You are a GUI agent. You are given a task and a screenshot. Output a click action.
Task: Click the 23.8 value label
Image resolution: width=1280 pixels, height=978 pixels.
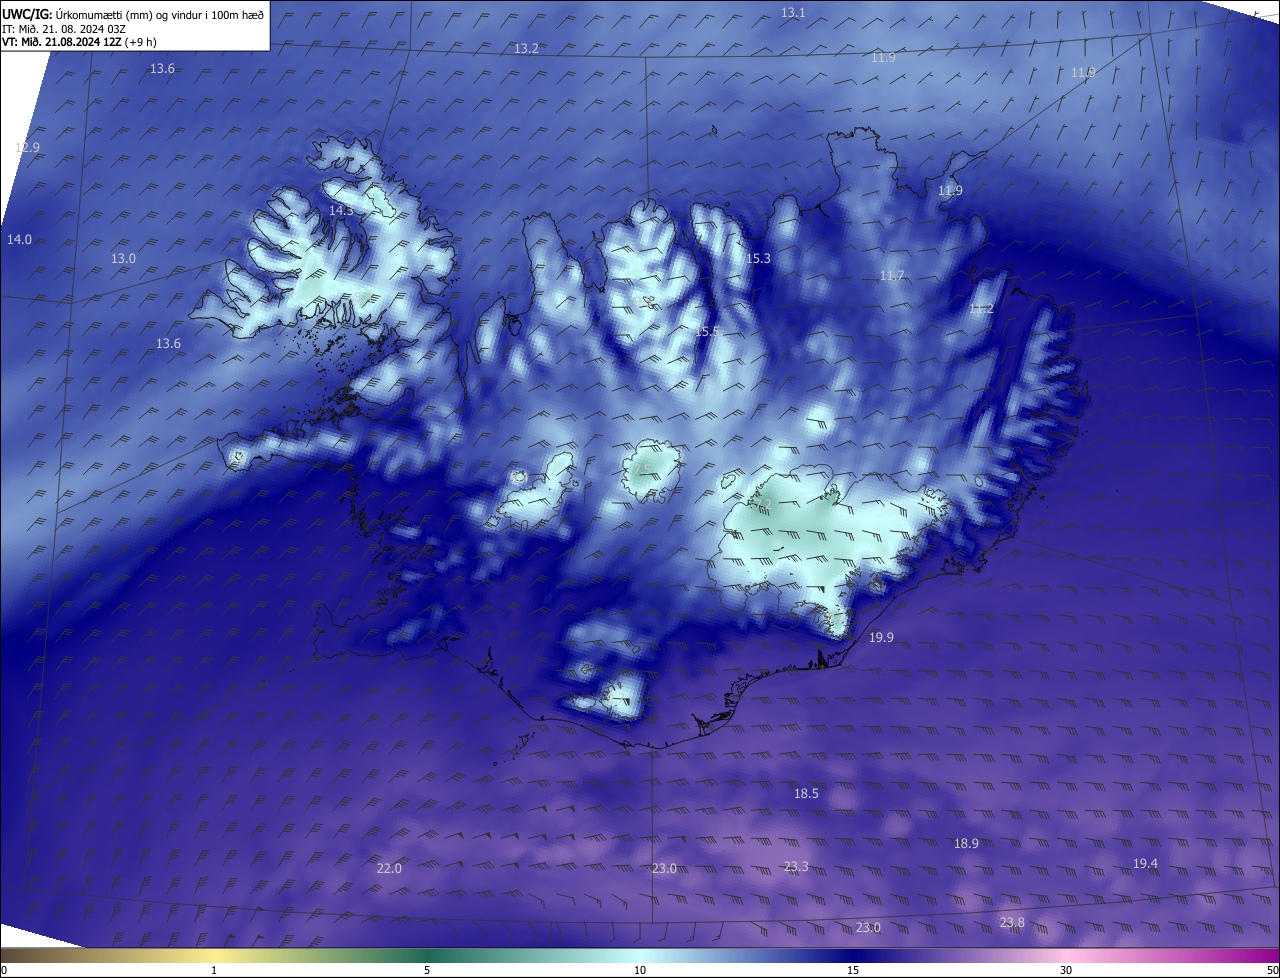(x=1012, y=922)
